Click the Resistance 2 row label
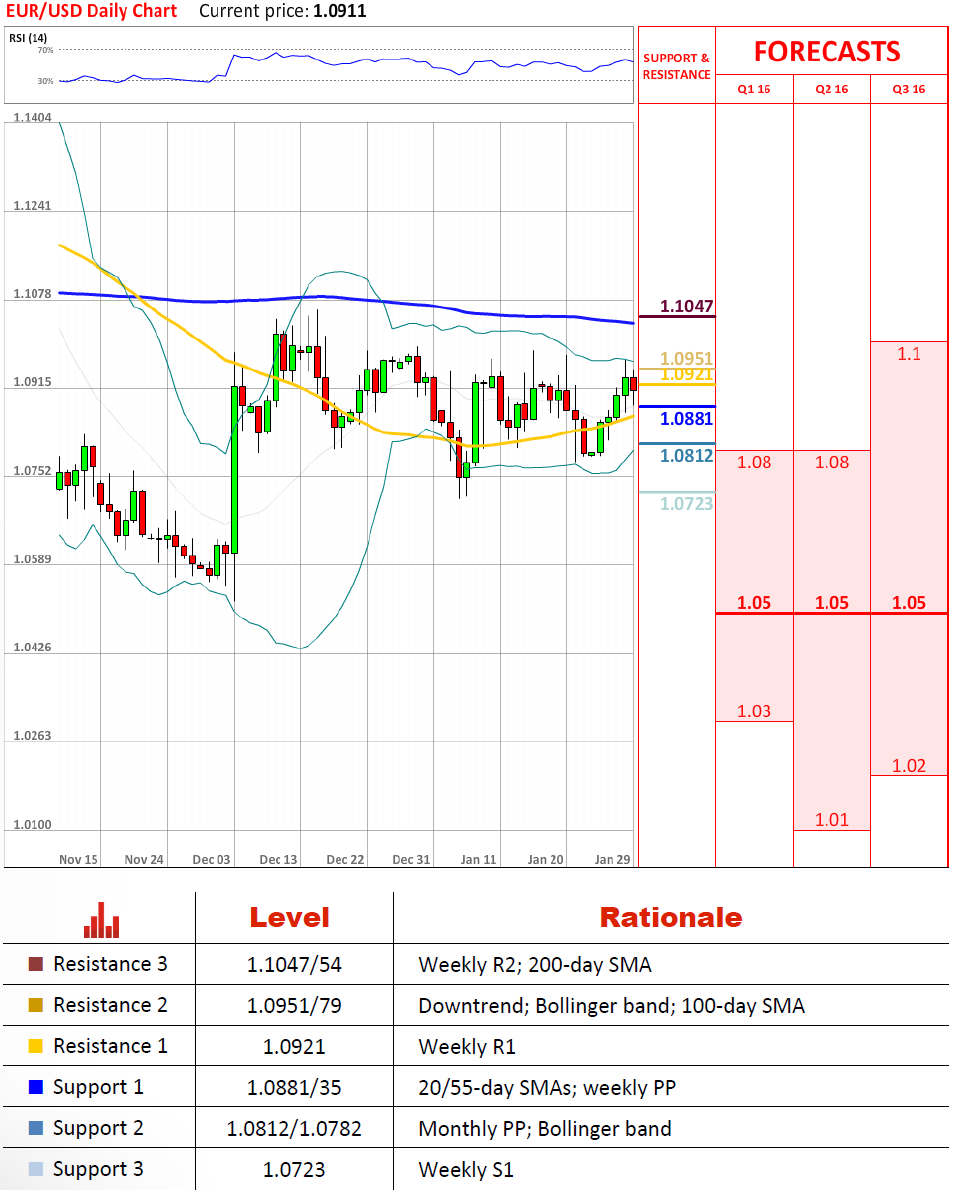 [x=110, y=1005]
